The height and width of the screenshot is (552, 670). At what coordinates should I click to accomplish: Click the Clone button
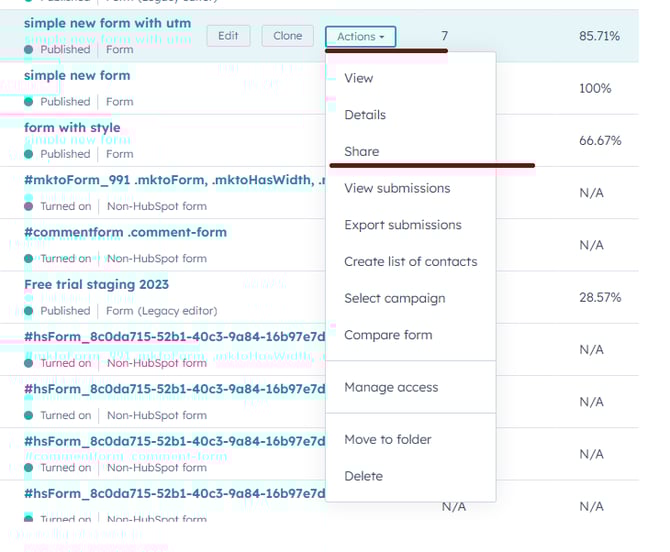(x=287, y=36)
